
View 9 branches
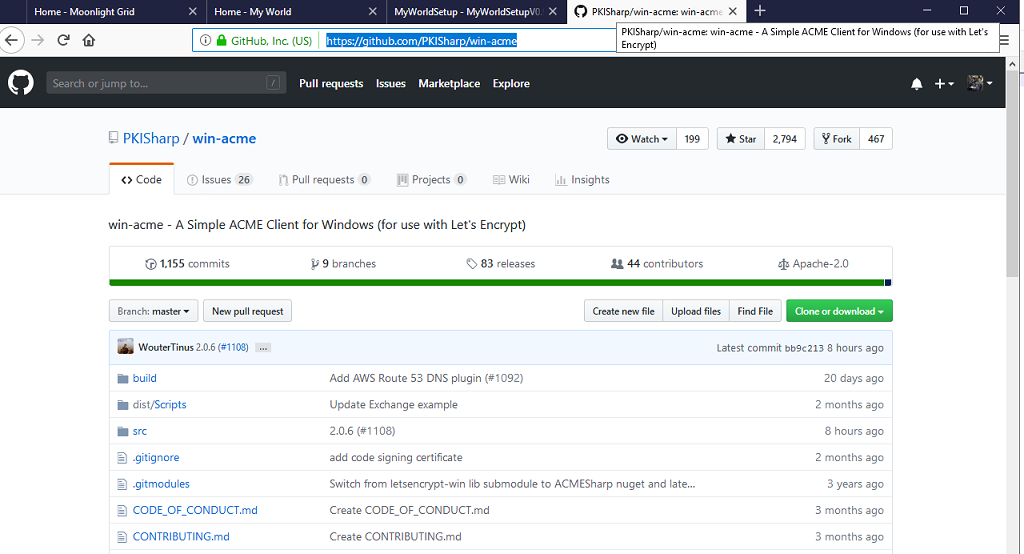pyautogui.click(x=344, y=264)
